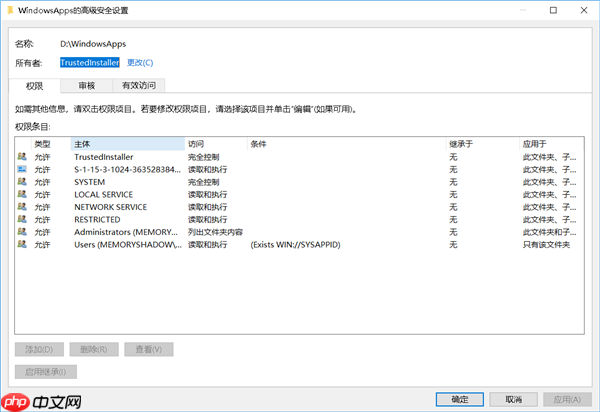Image resolution: width=600 pixels, height=412 pixels.
Task: Click the LOCAL SERVICE row user icon
Action: pos(22,194)
